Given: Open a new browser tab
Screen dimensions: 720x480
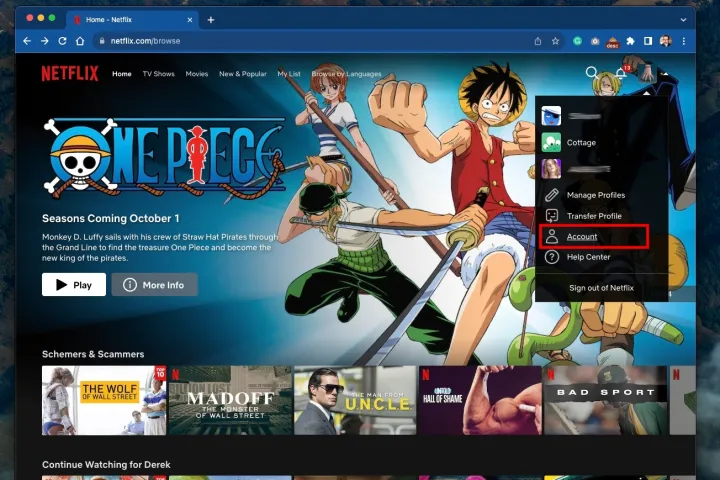Looking at the screenshot, I should pyautogui.click(x=211, y=20).
